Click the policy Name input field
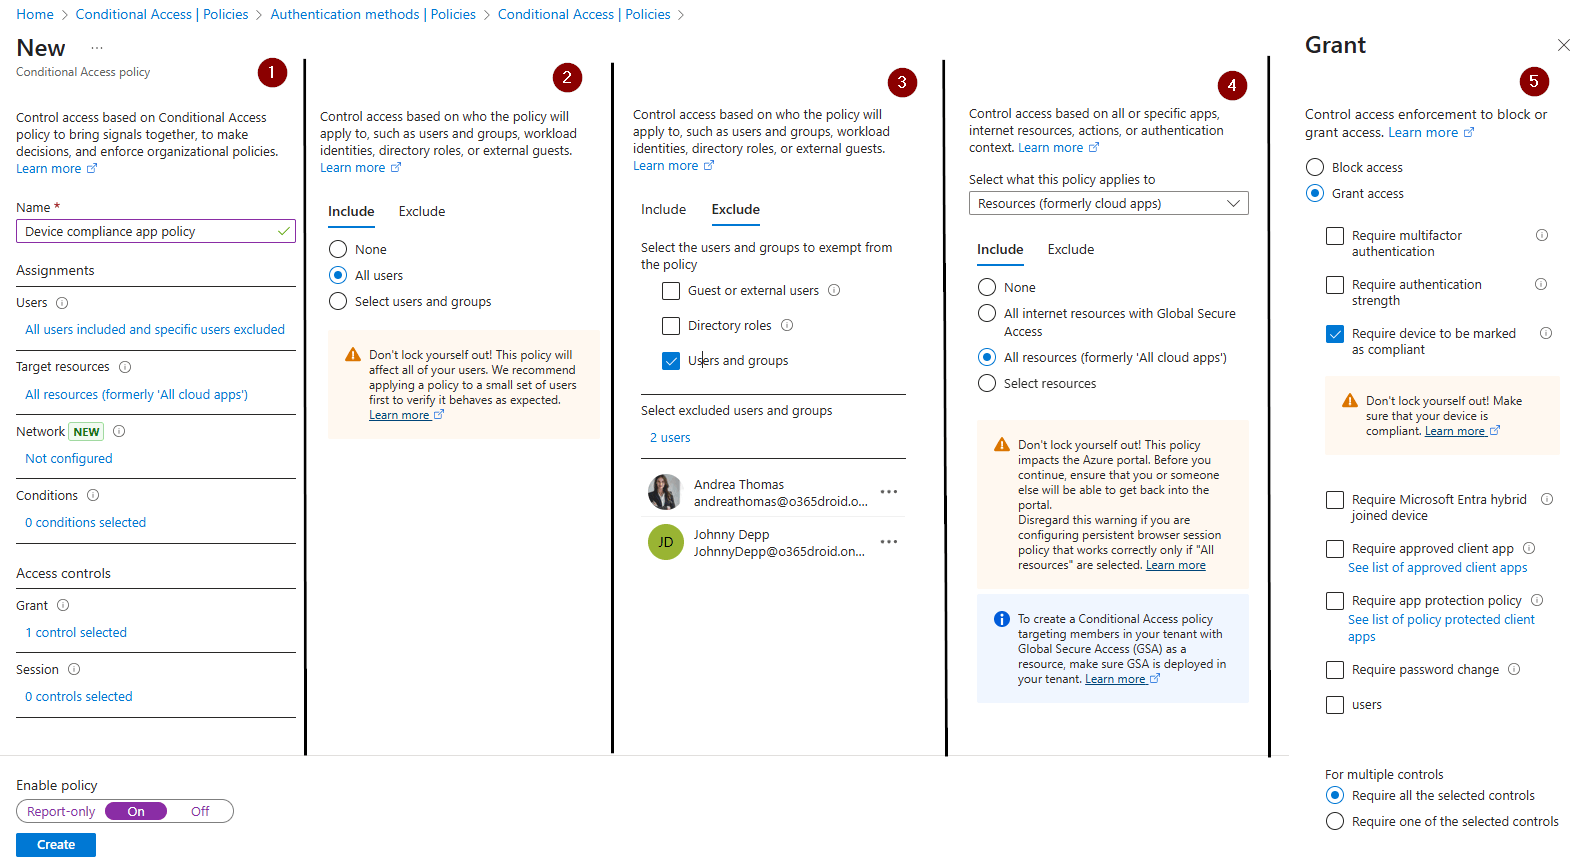 click(150, 232)
